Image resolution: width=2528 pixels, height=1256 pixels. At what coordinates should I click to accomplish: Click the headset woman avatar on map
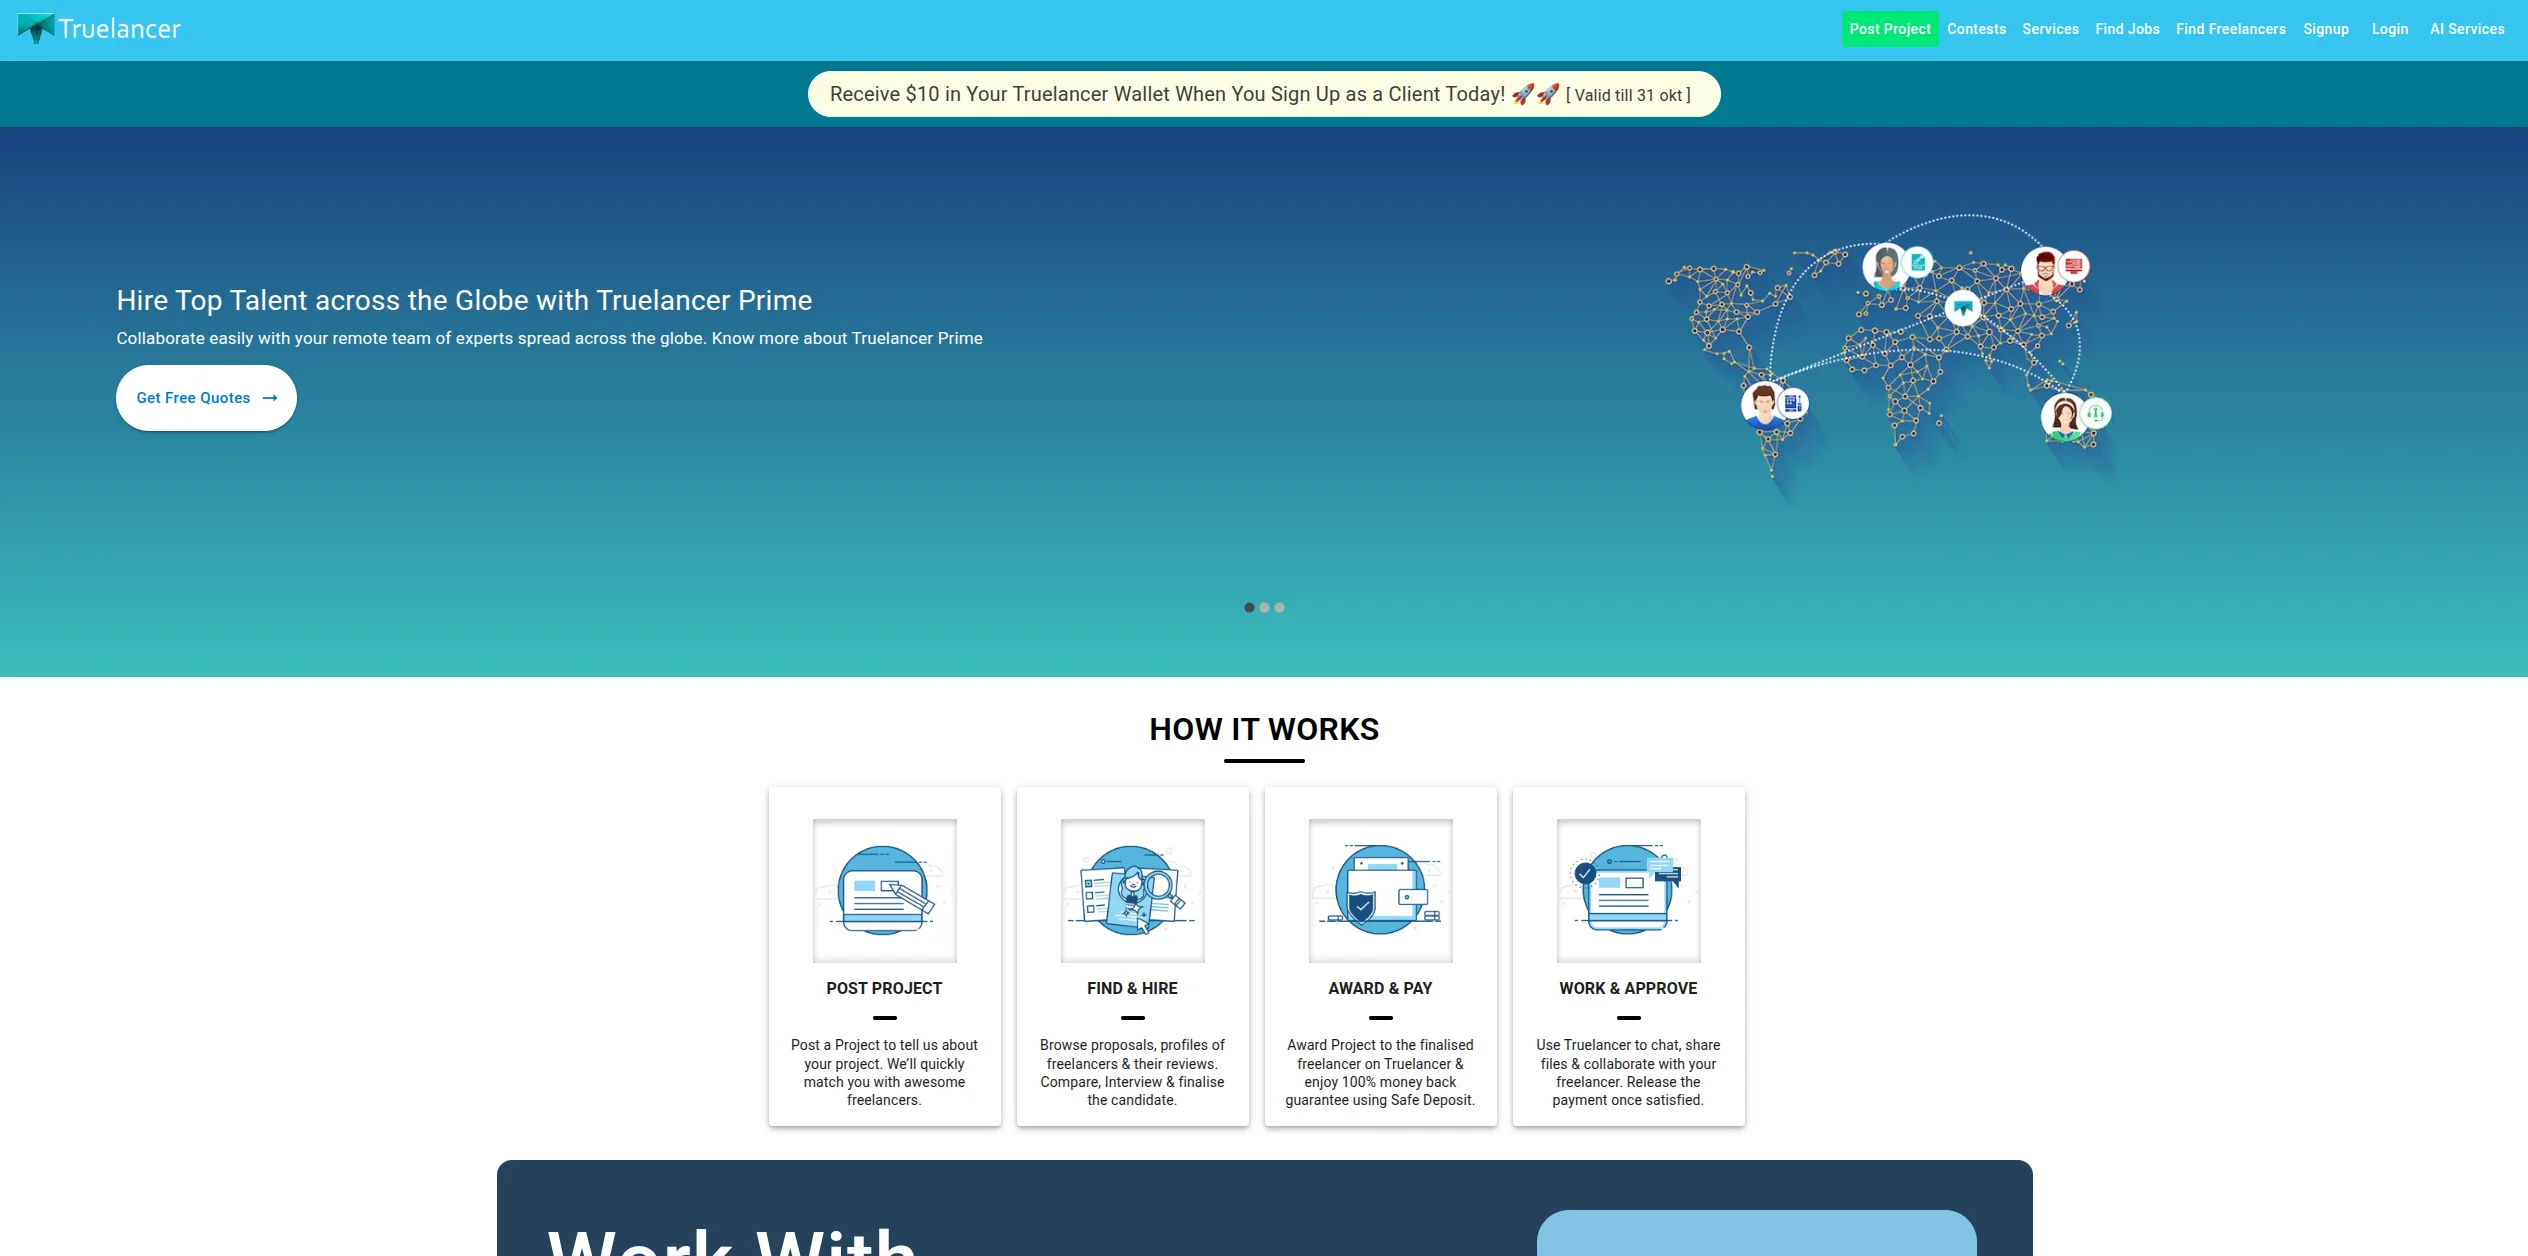tap(2064, 416)
